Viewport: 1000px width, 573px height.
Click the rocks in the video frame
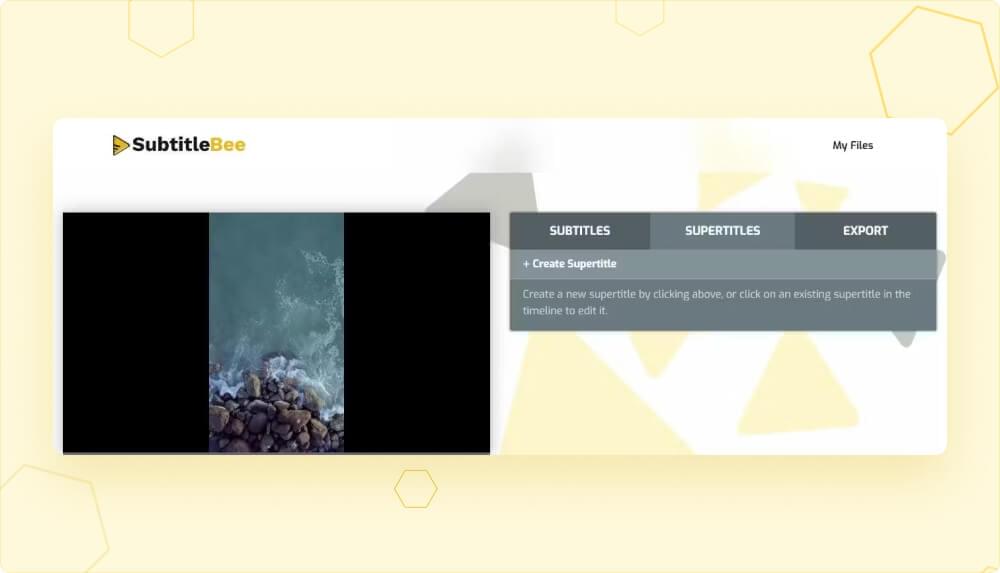tap(270, 415)
